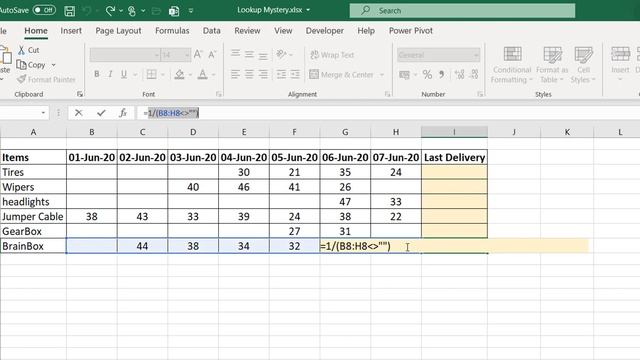Open the Formulas tab
Viewport: 640px width, 360px height.
coord(172,31)
